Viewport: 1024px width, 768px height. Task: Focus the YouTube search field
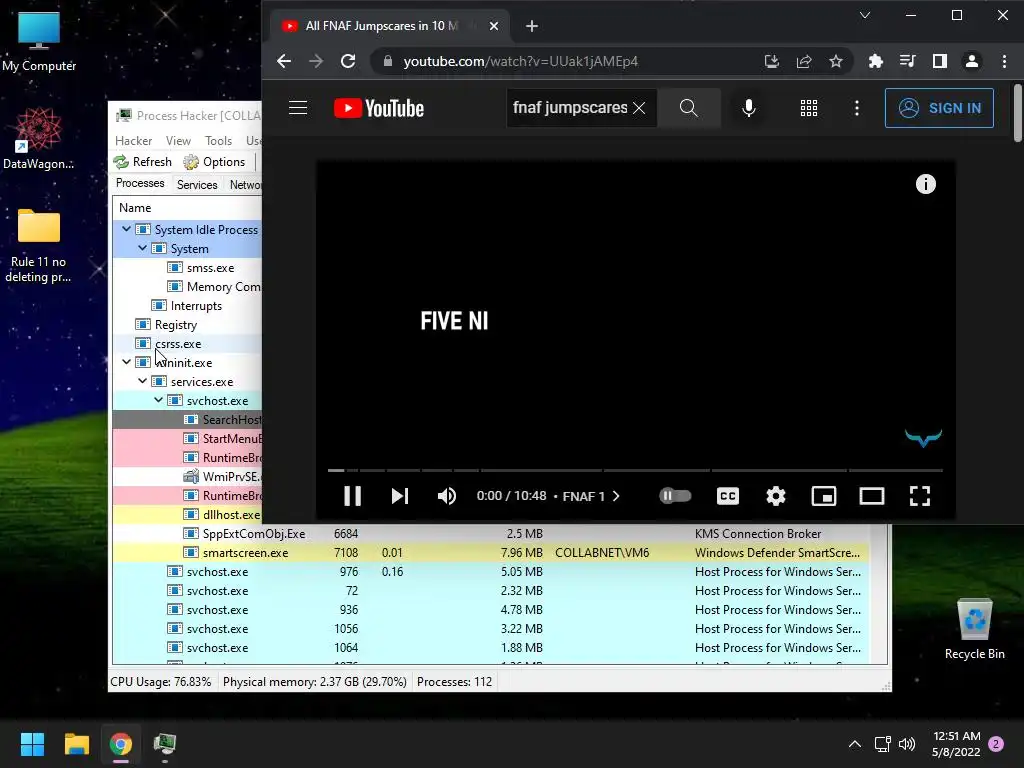tap(569, 108)
